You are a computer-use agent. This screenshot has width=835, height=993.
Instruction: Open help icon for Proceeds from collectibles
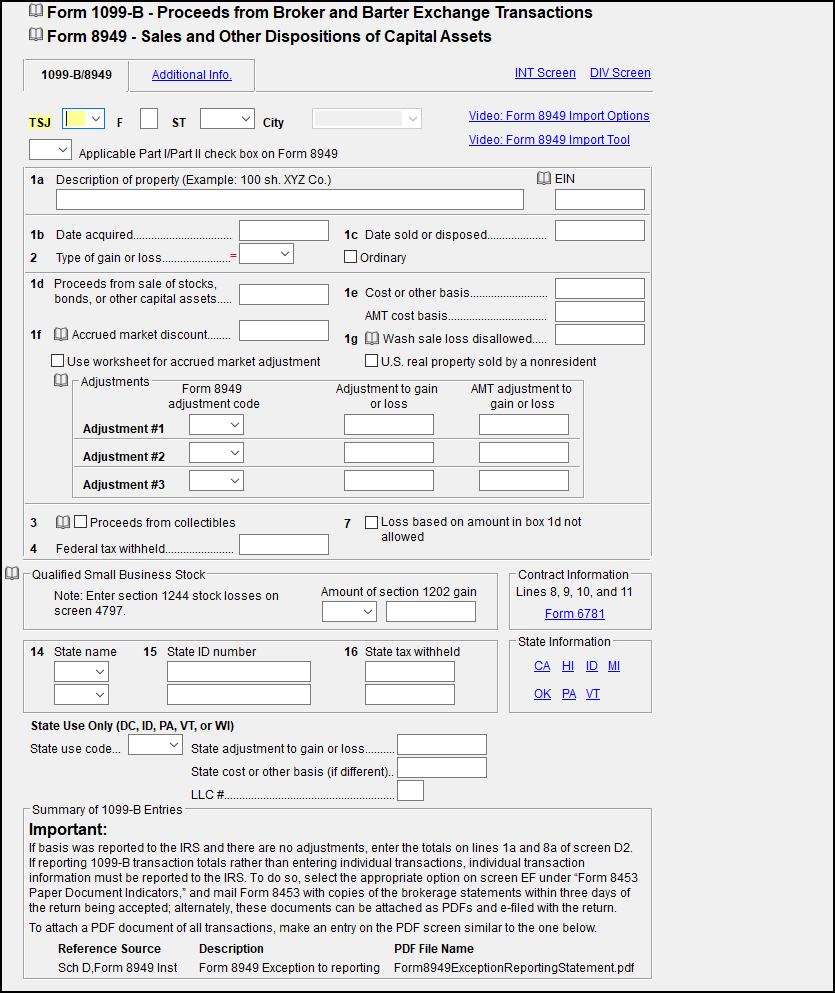(x=63, y=522)
